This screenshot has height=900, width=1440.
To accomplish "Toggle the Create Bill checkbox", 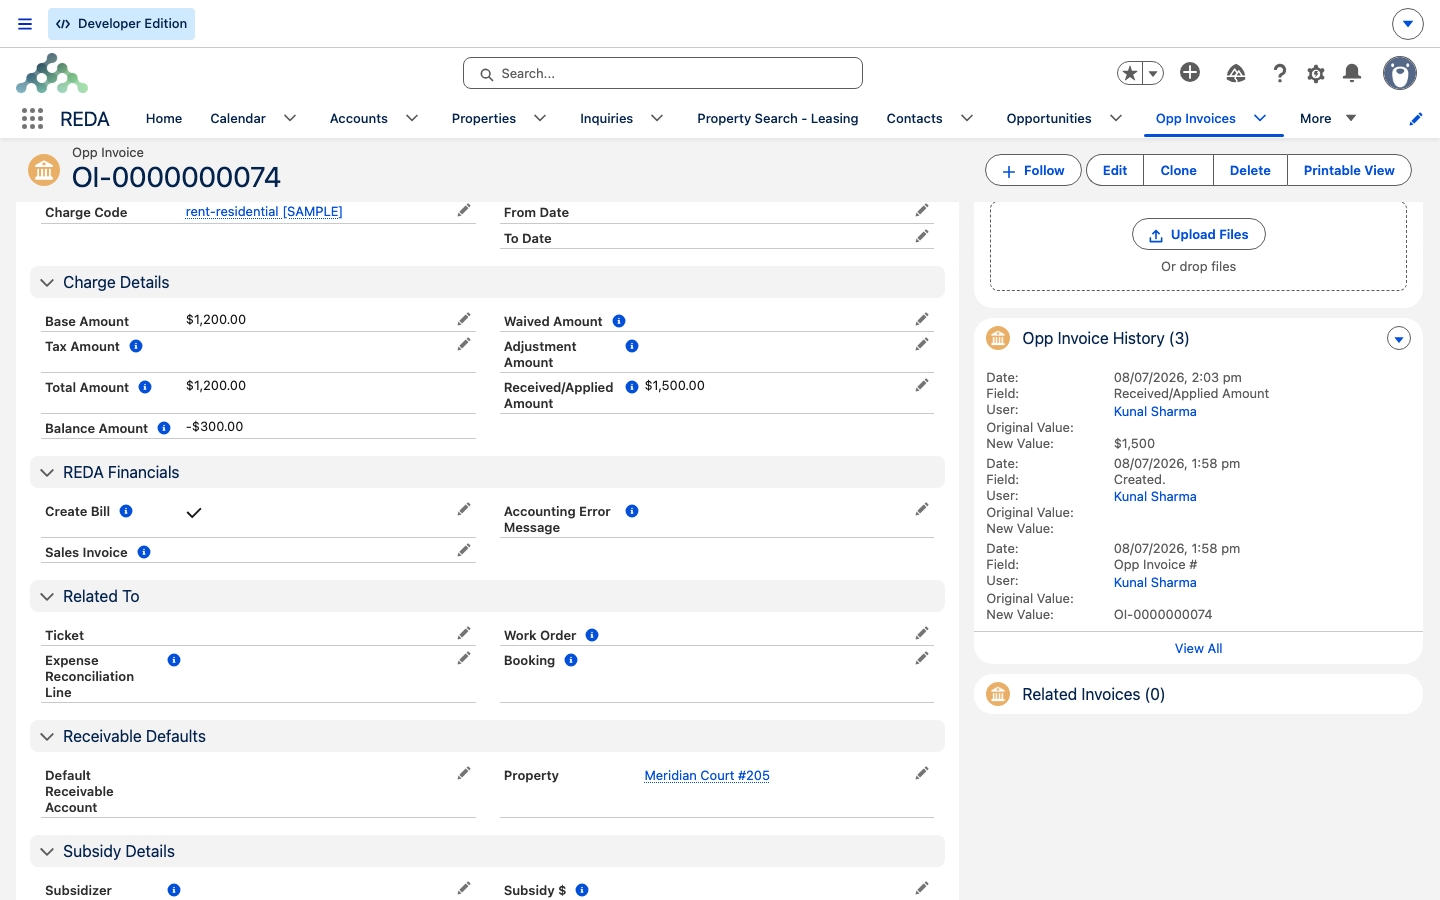I will pyautogui.click(x=194, y=513).
